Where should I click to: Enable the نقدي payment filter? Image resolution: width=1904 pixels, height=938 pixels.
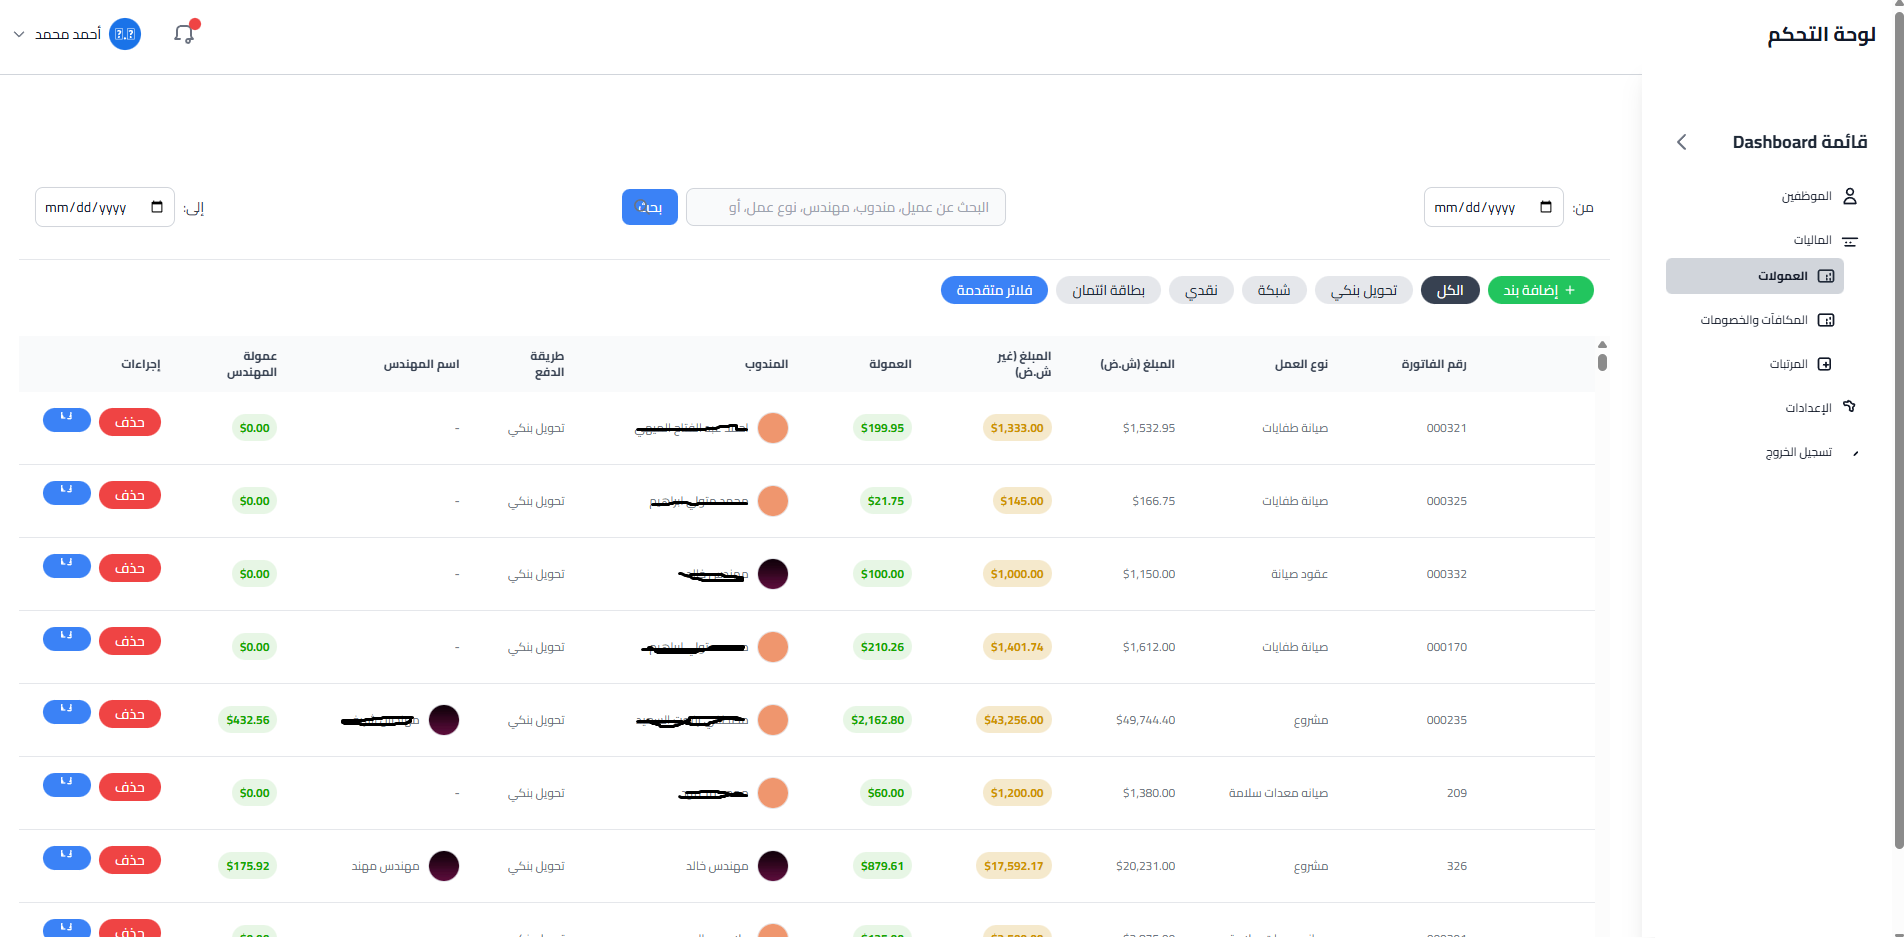coord(1201,290)
